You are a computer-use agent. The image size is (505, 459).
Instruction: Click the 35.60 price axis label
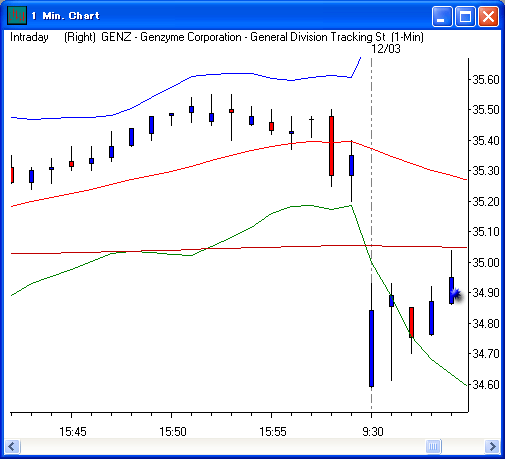click(x=486, y=80)
